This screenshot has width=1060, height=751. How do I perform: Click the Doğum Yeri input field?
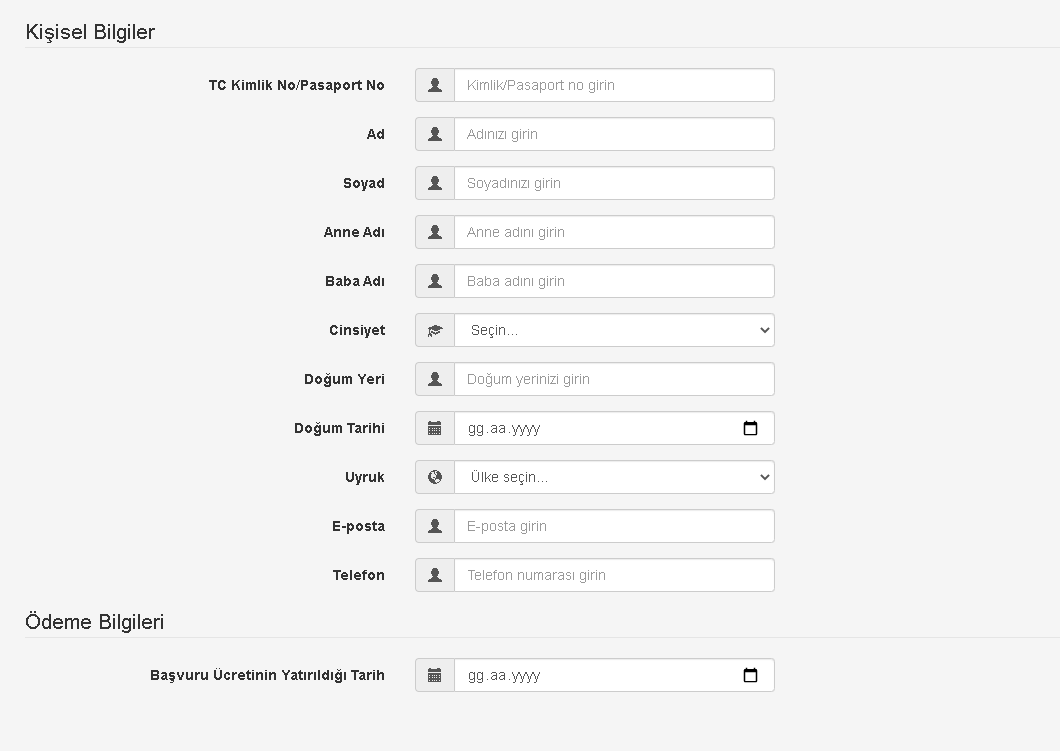pos(614,379)
